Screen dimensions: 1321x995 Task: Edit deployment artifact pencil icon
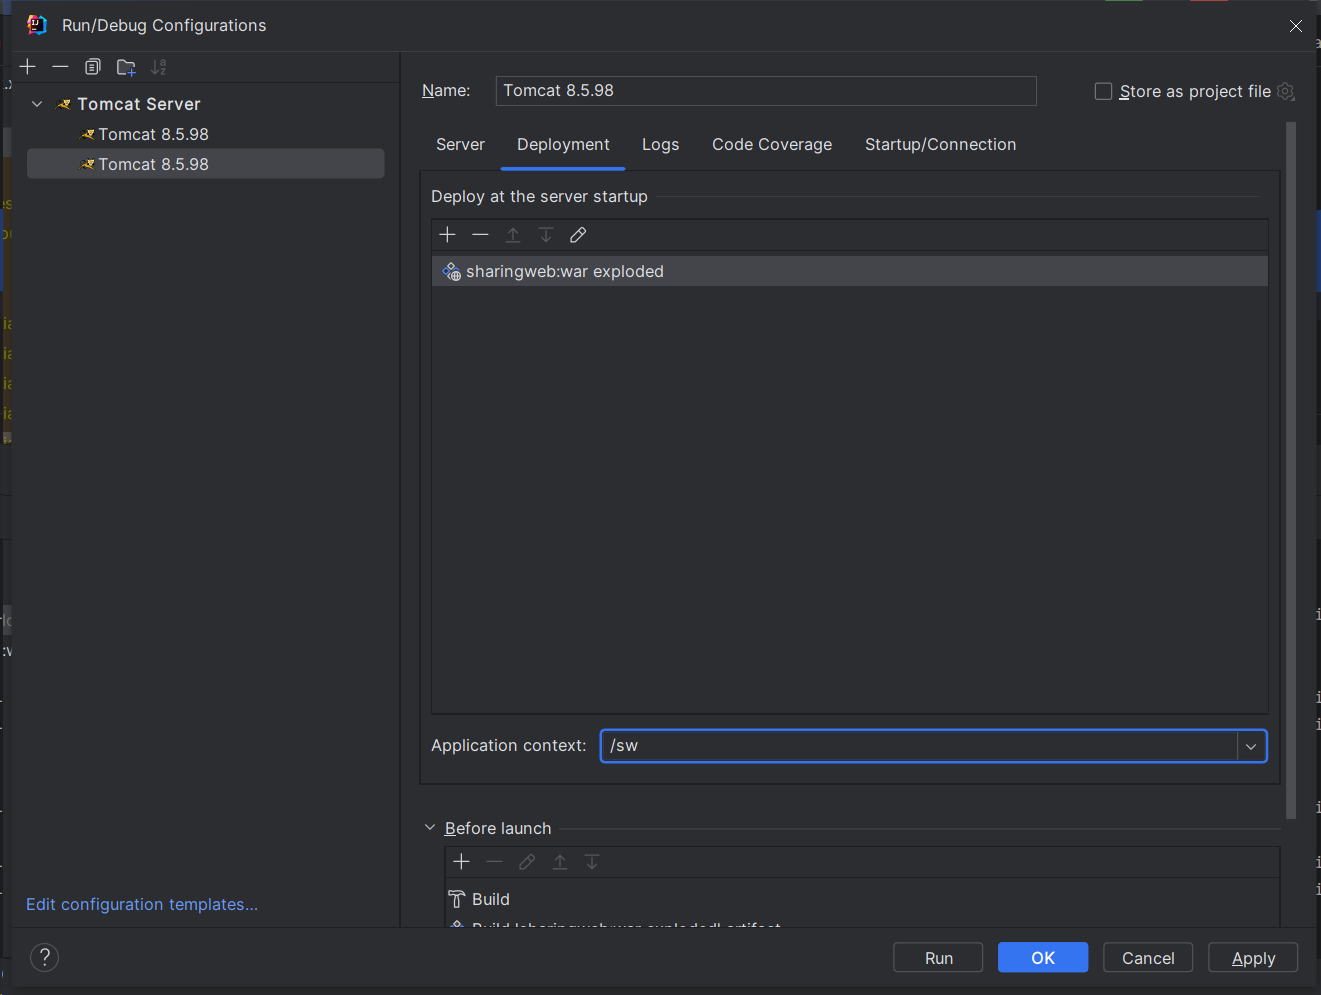coord(578,235)
